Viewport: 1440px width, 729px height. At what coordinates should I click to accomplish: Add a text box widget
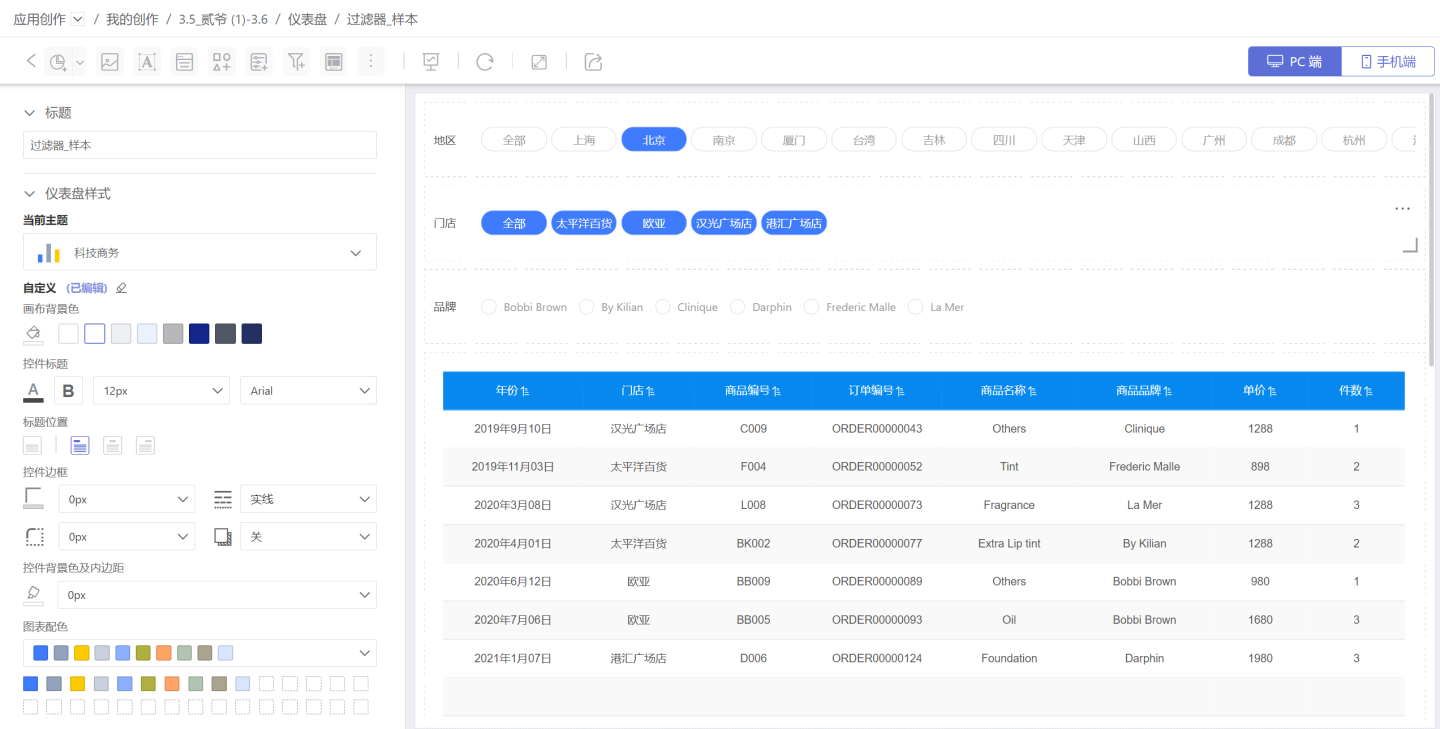[147, 62]
